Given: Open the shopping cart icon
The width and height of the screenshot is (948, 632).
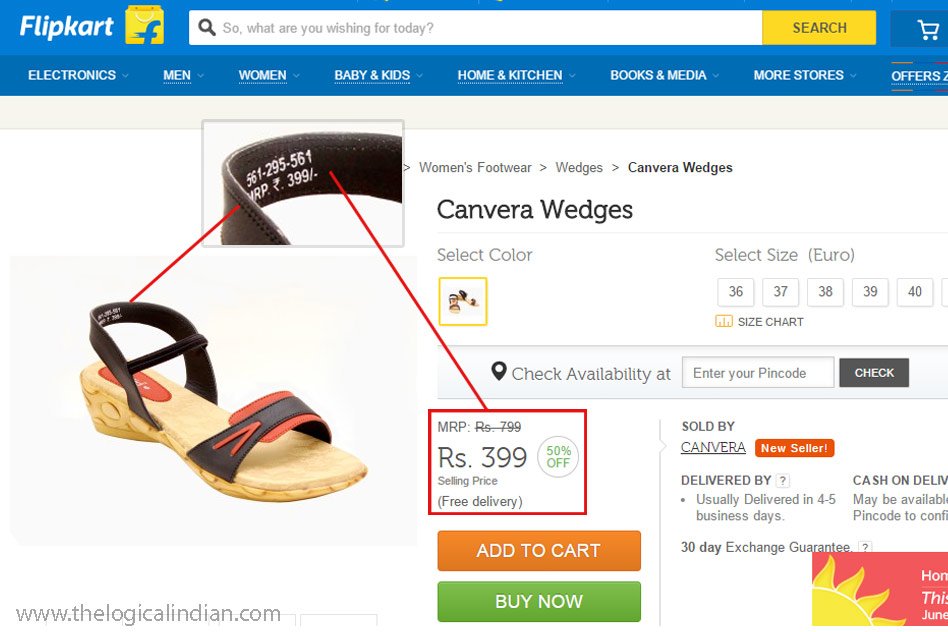Looking at the screenshot, I should click(x=928, y=29).
